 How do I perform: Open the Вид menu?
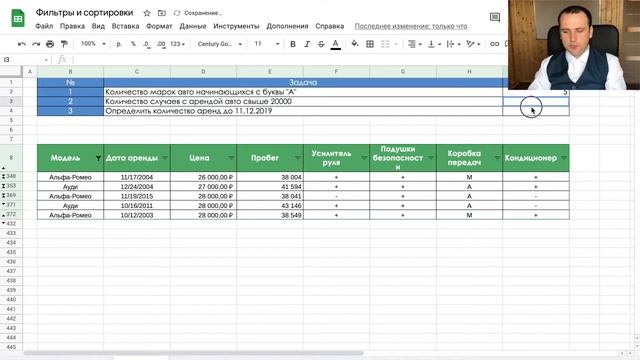click(98, 26)
